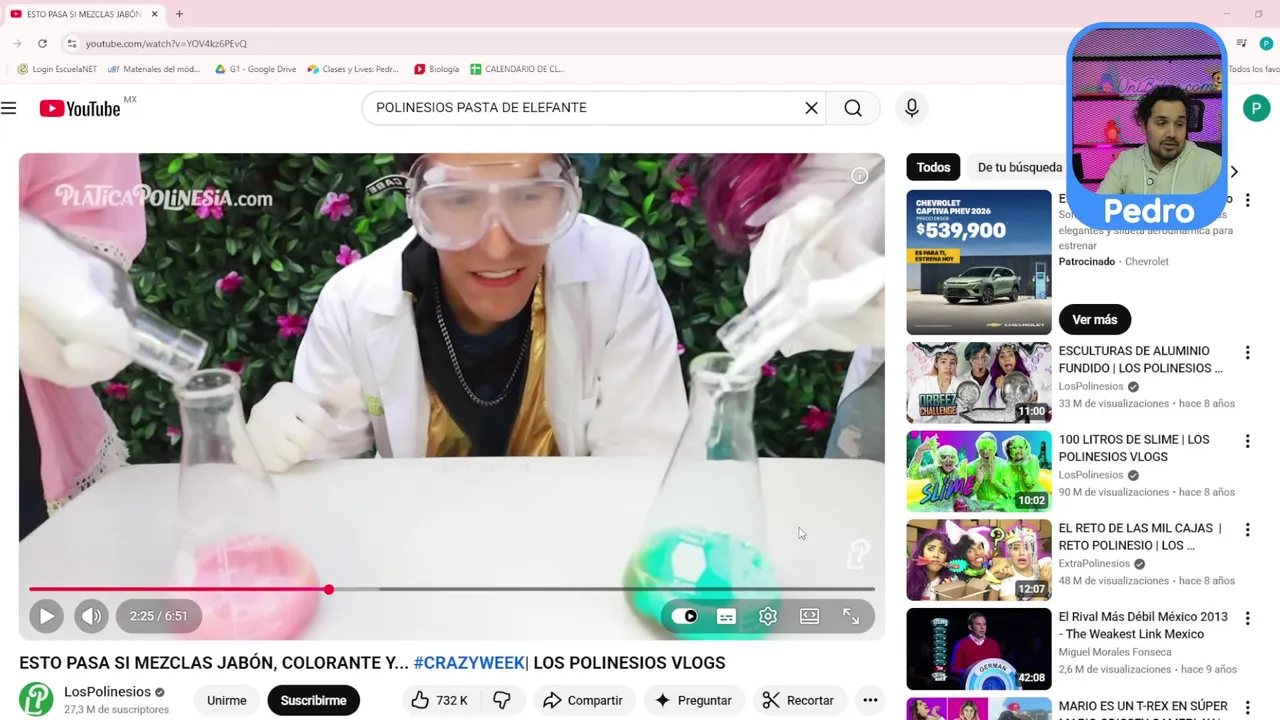The image size is (1280, 720).
Task: Open Clases y Lives bookmark
Action: point(353,69)
